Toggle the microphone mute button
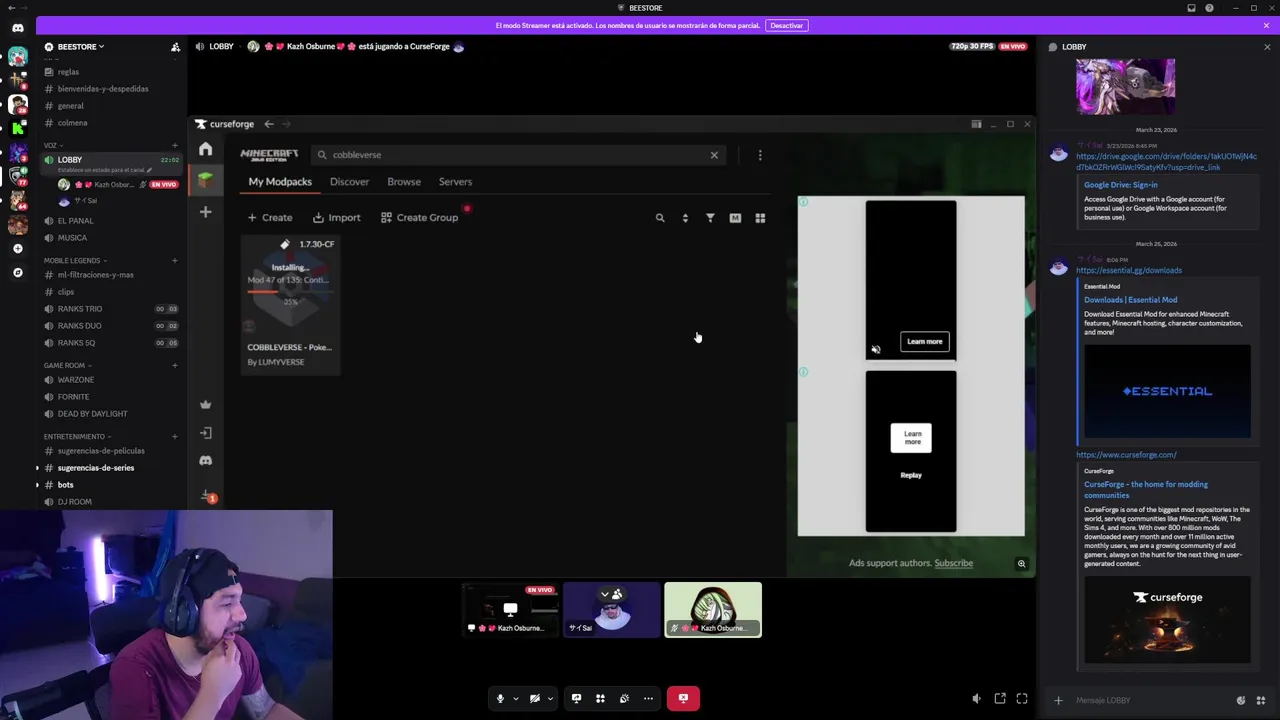The height and width of the screenshot is (720, 1280). [500, 698]
